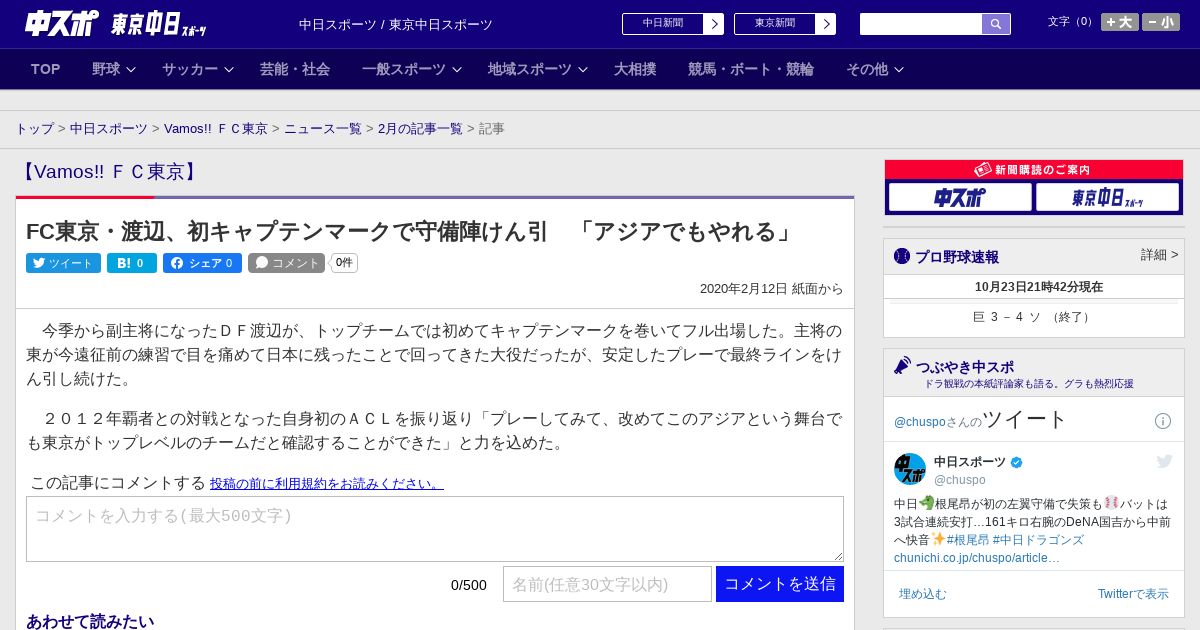Open chunichi.co.jp/chuspo/article link in tweet
This screenshot has width=1200, height=630.
(x=976, y=558)
